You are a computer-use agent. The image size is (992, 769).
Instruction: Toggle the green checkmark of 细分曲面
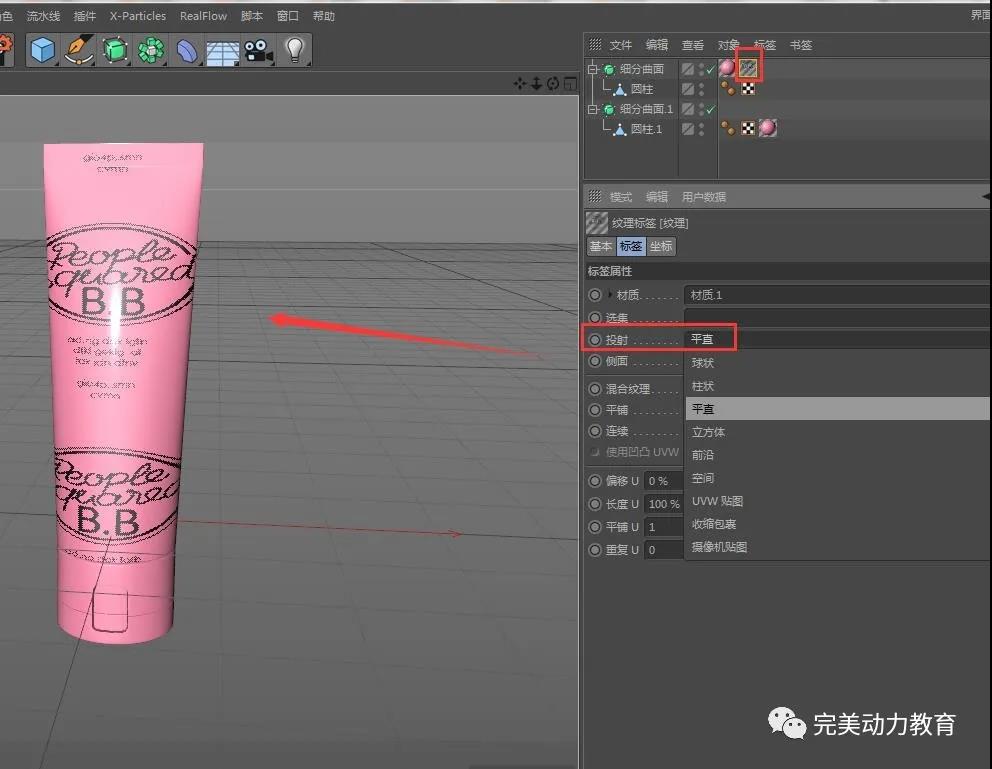pyautogui.click(x=711, y=69)
